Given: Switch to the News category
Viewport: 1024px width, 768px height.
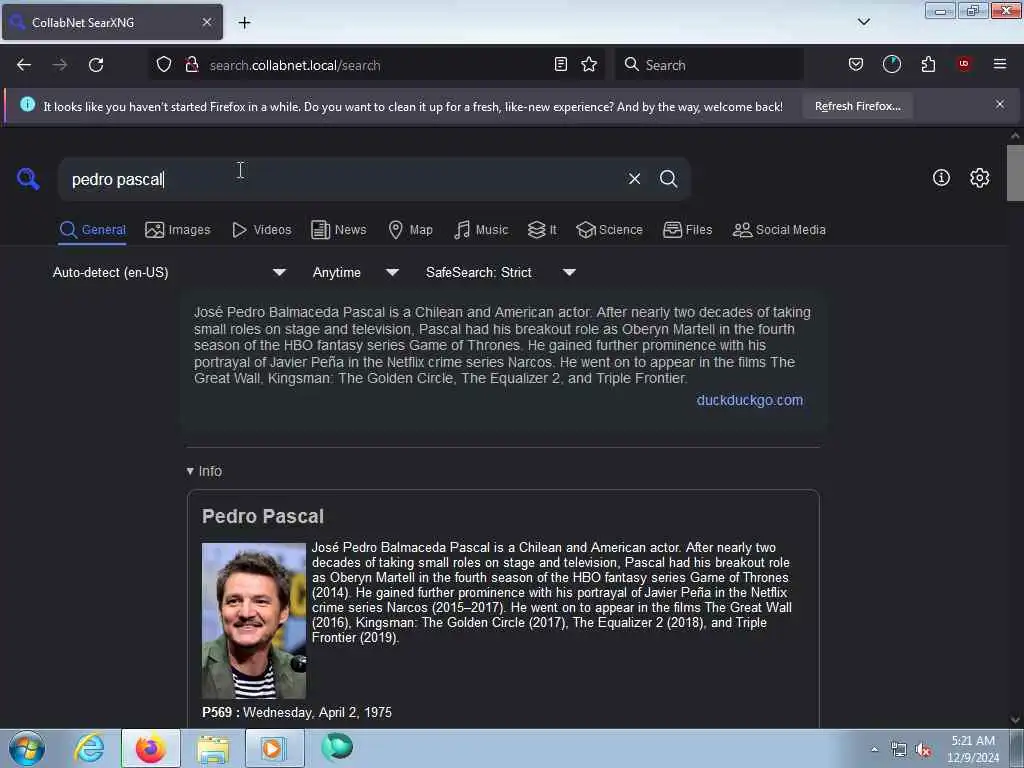Looking at the screenshot, I should pos(339,230).
